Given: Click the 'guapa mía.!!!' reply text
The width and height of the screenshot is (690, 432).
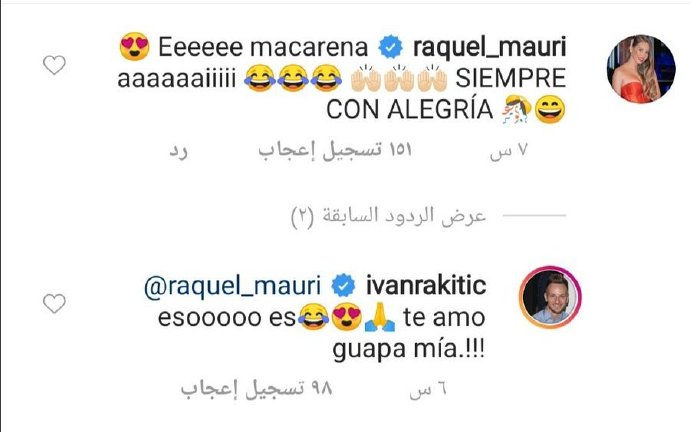Looking at the screenshot, I should click(409, 350).
